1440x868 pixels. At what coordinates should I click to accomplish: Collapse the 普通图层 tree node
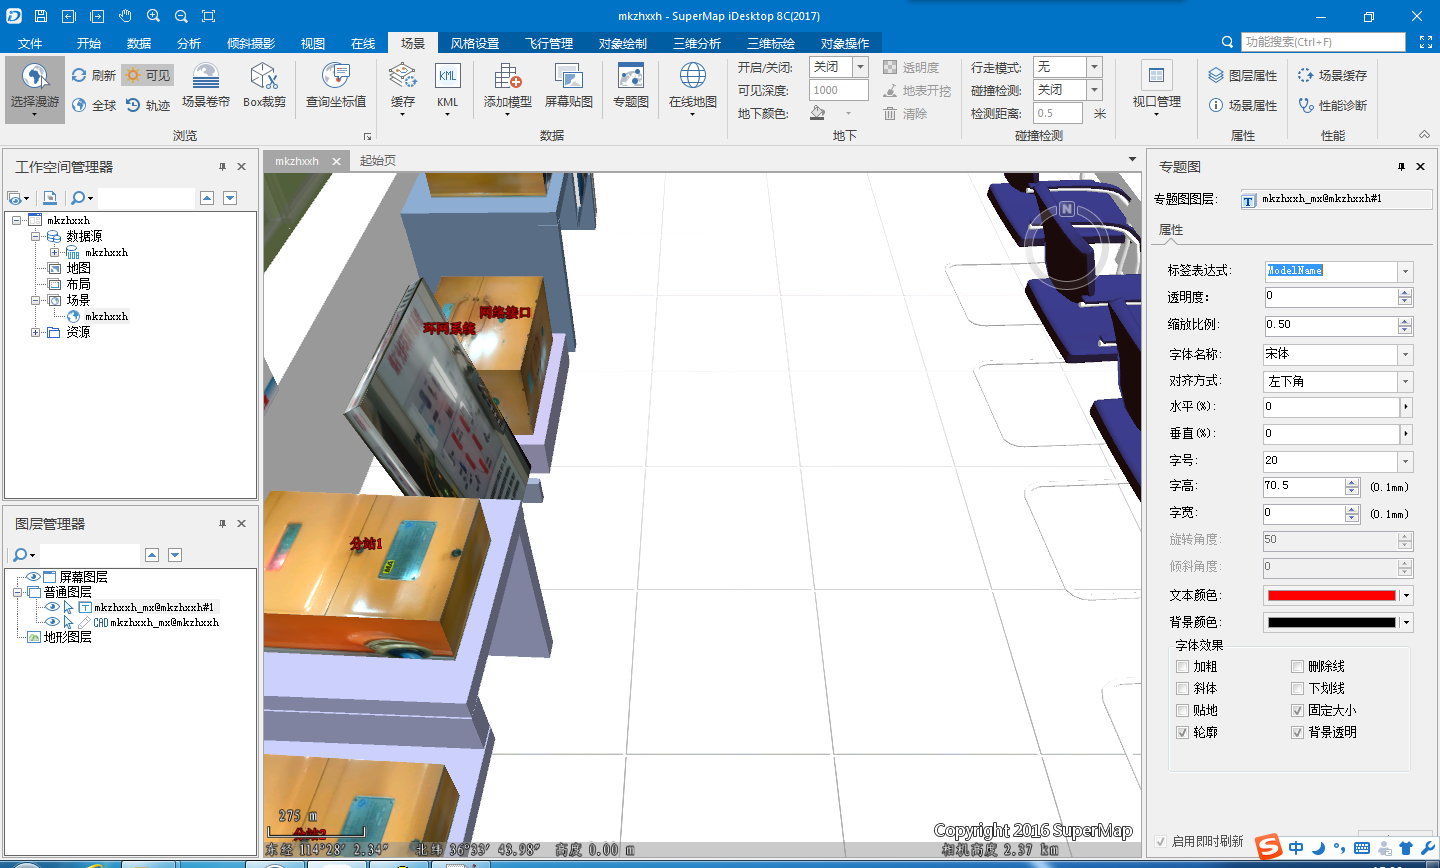[17, 592]
